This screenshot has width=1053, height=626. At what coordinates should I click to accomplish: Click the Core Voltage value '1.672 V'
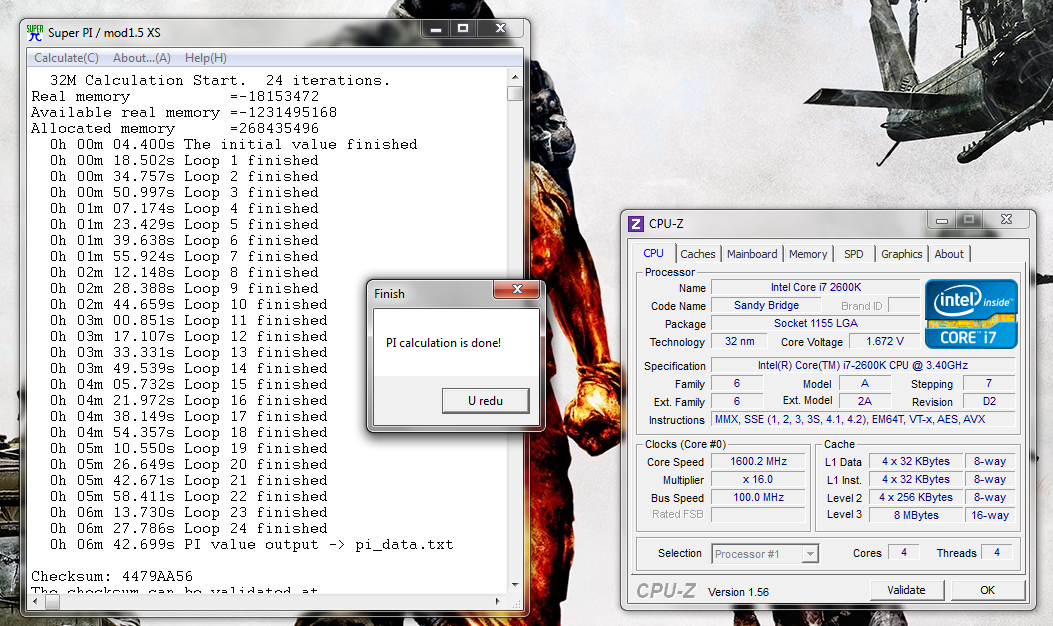pyautogui.click(x=884, y=341)
